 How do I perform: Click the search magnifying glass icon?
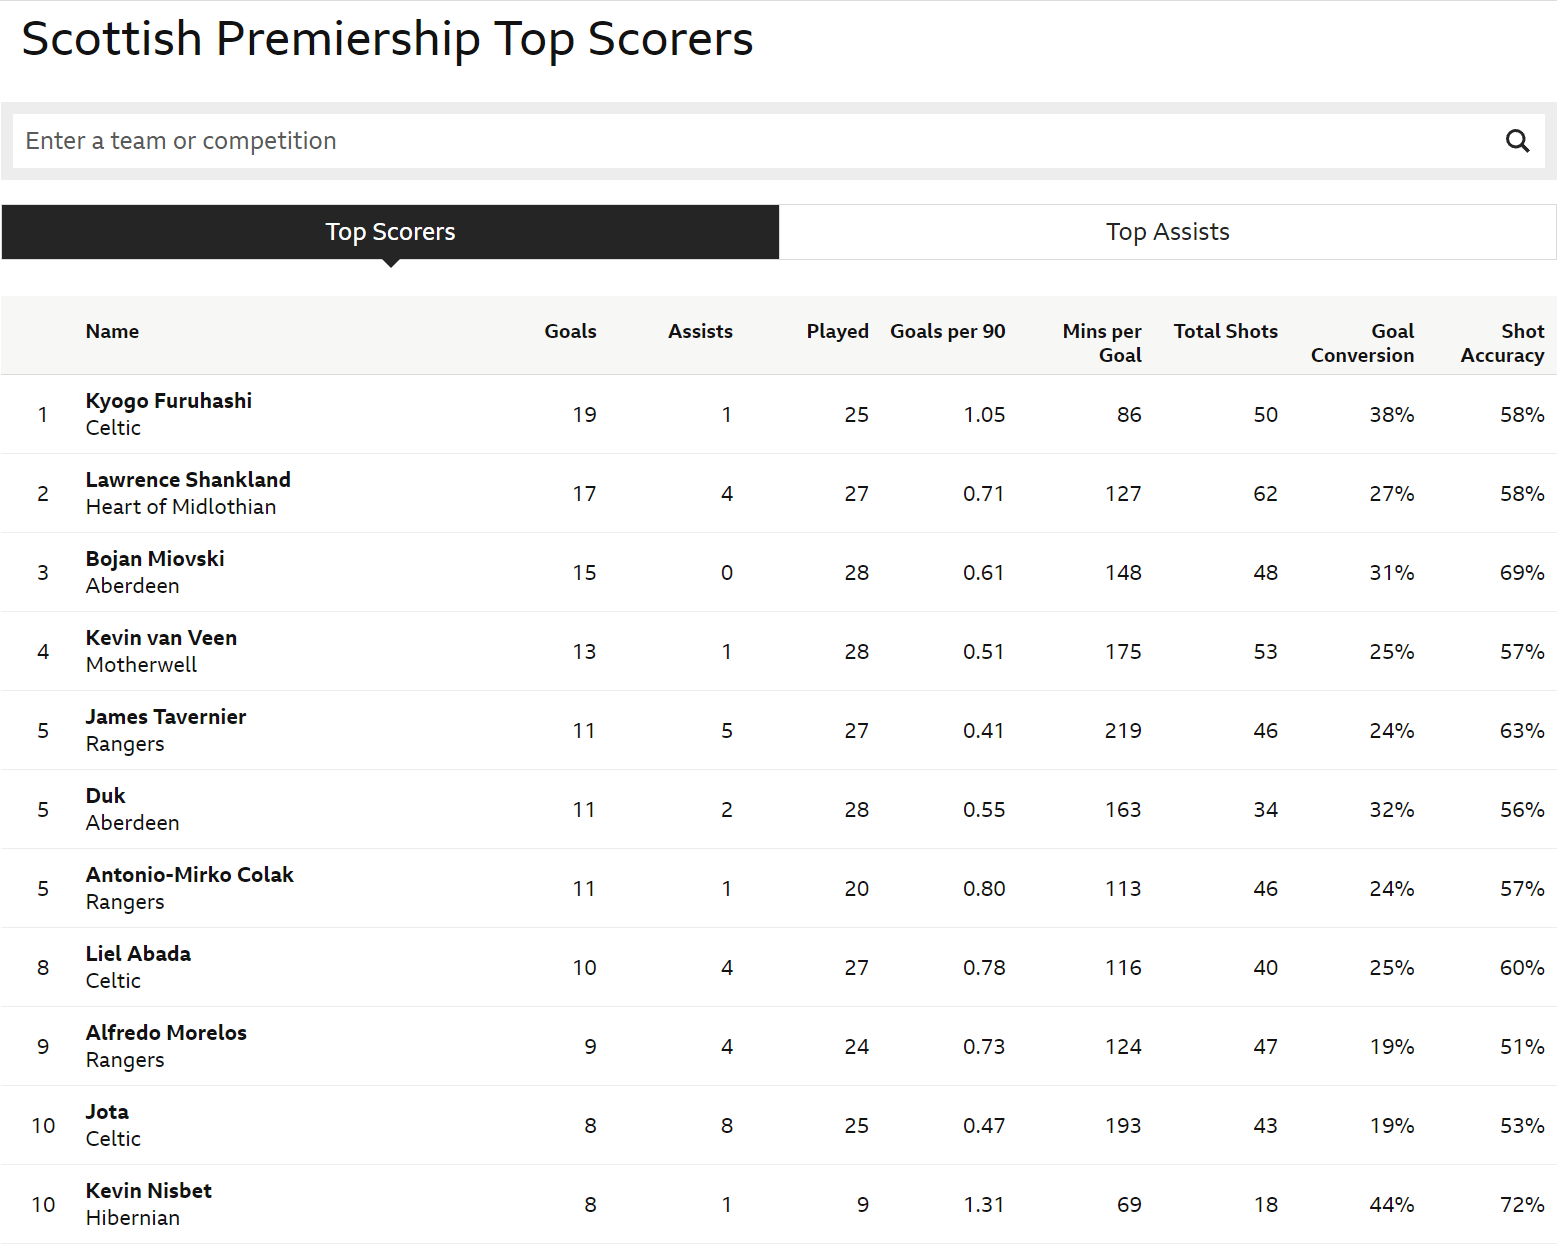pos(1518,141)
